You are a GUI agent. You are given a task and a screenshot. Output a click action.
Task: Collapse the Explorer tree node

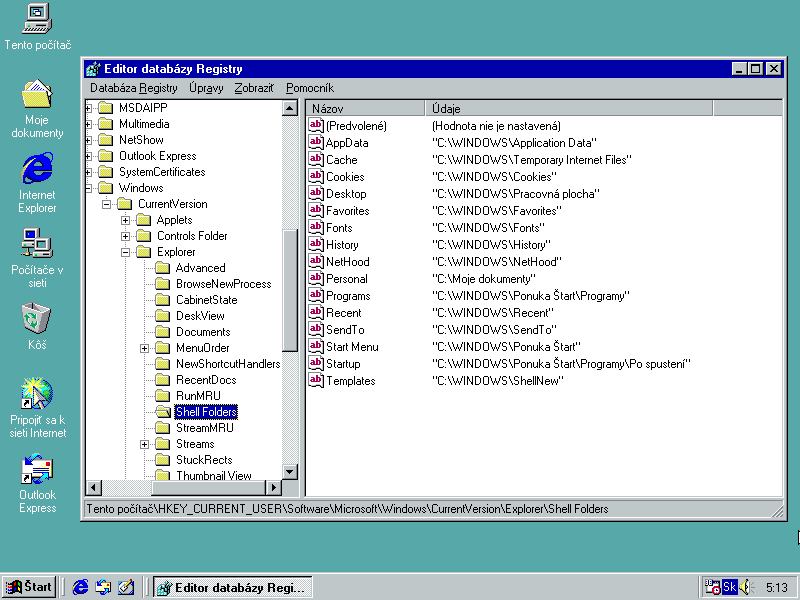(126, 252)
